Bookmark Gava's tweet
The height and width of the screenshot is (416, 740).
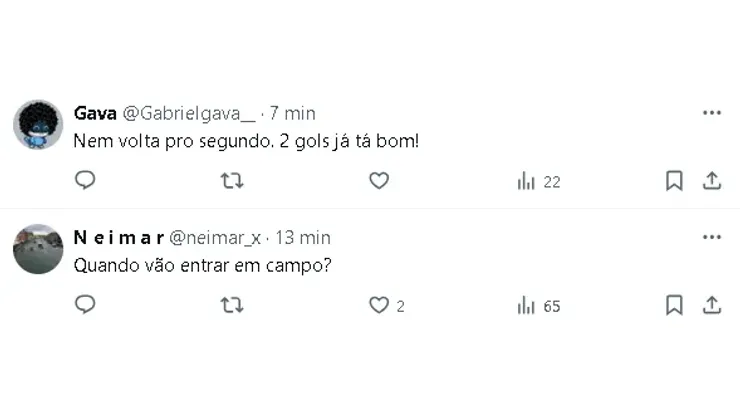point(674,180)
